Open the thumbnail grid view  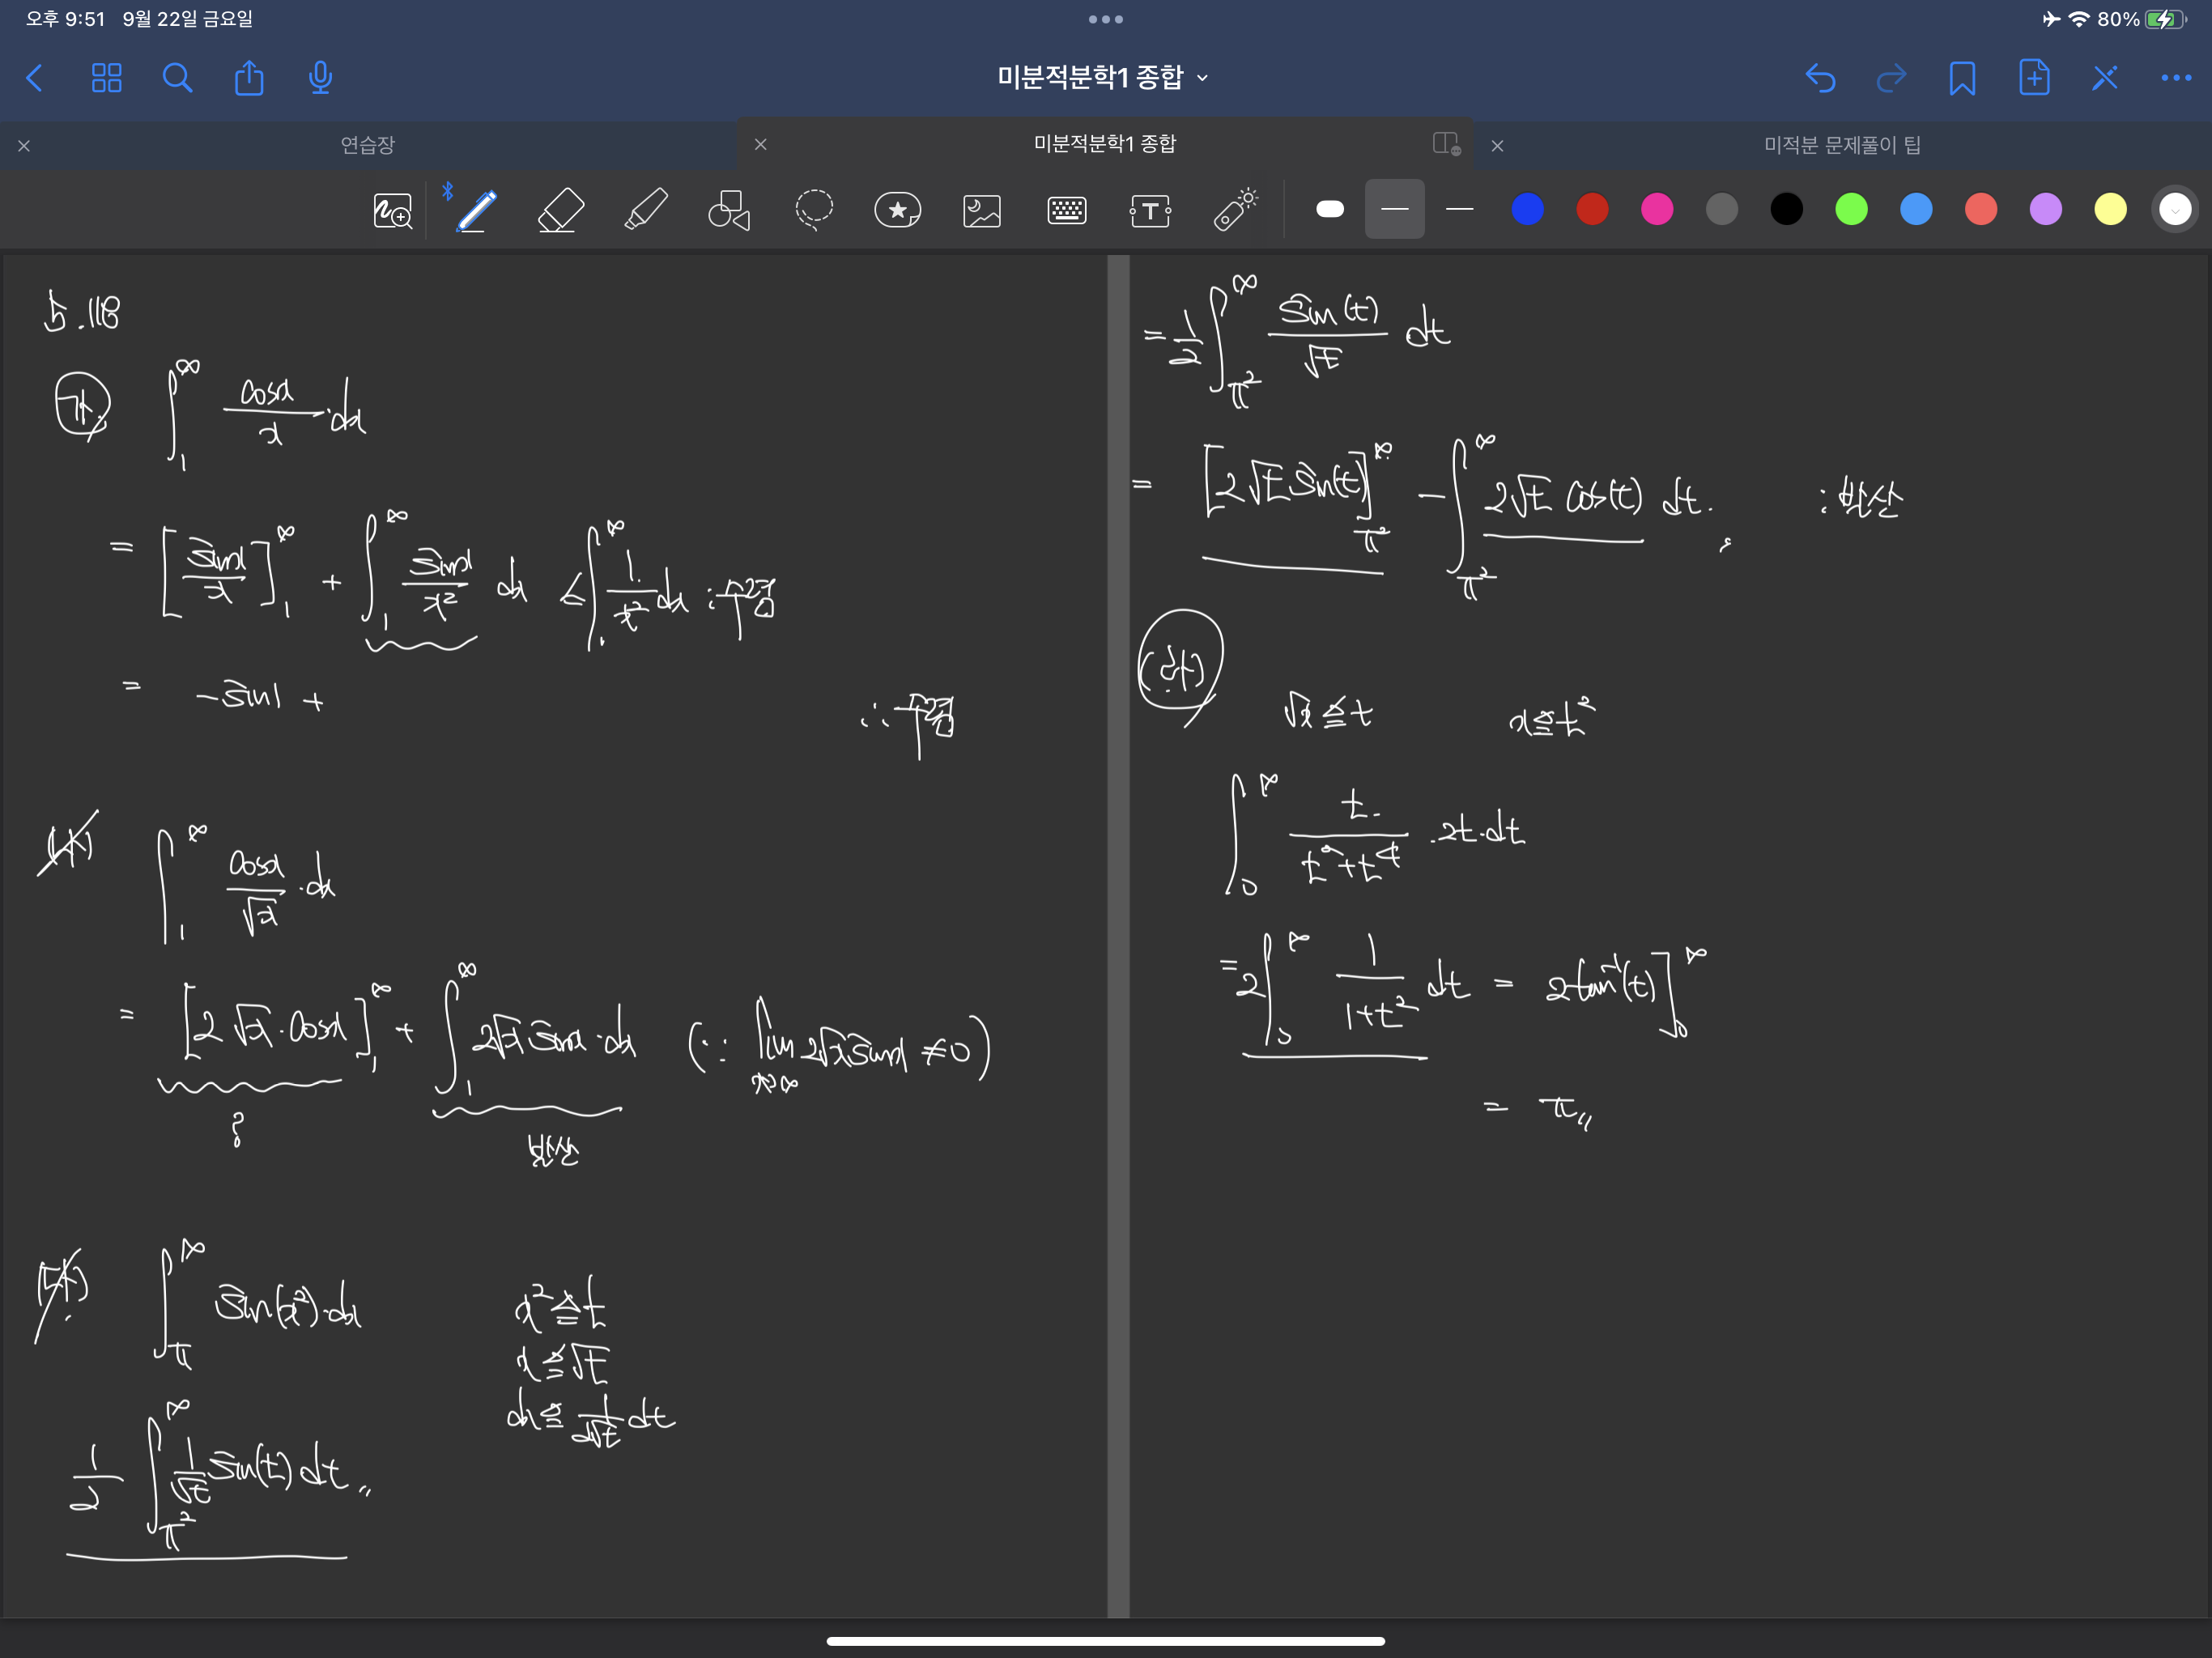tap(106, 78)
